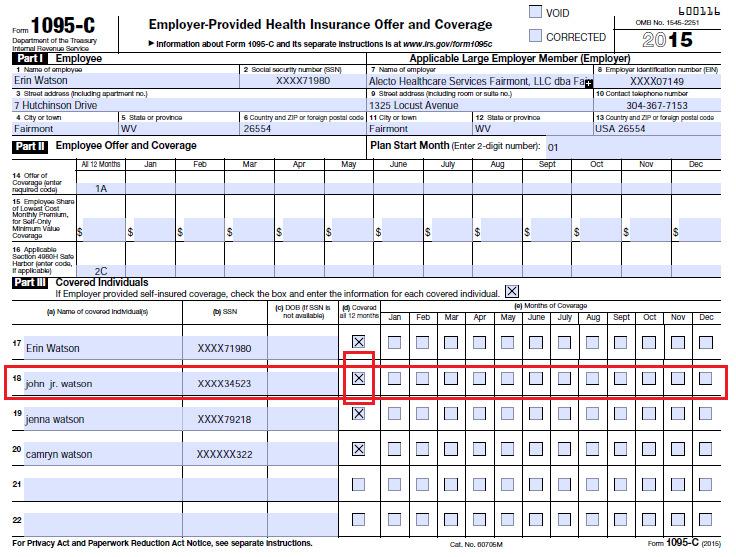Click the employee name field Erin Watson
The height and width of the screenshot is (557, 736).
coord(125,80)
